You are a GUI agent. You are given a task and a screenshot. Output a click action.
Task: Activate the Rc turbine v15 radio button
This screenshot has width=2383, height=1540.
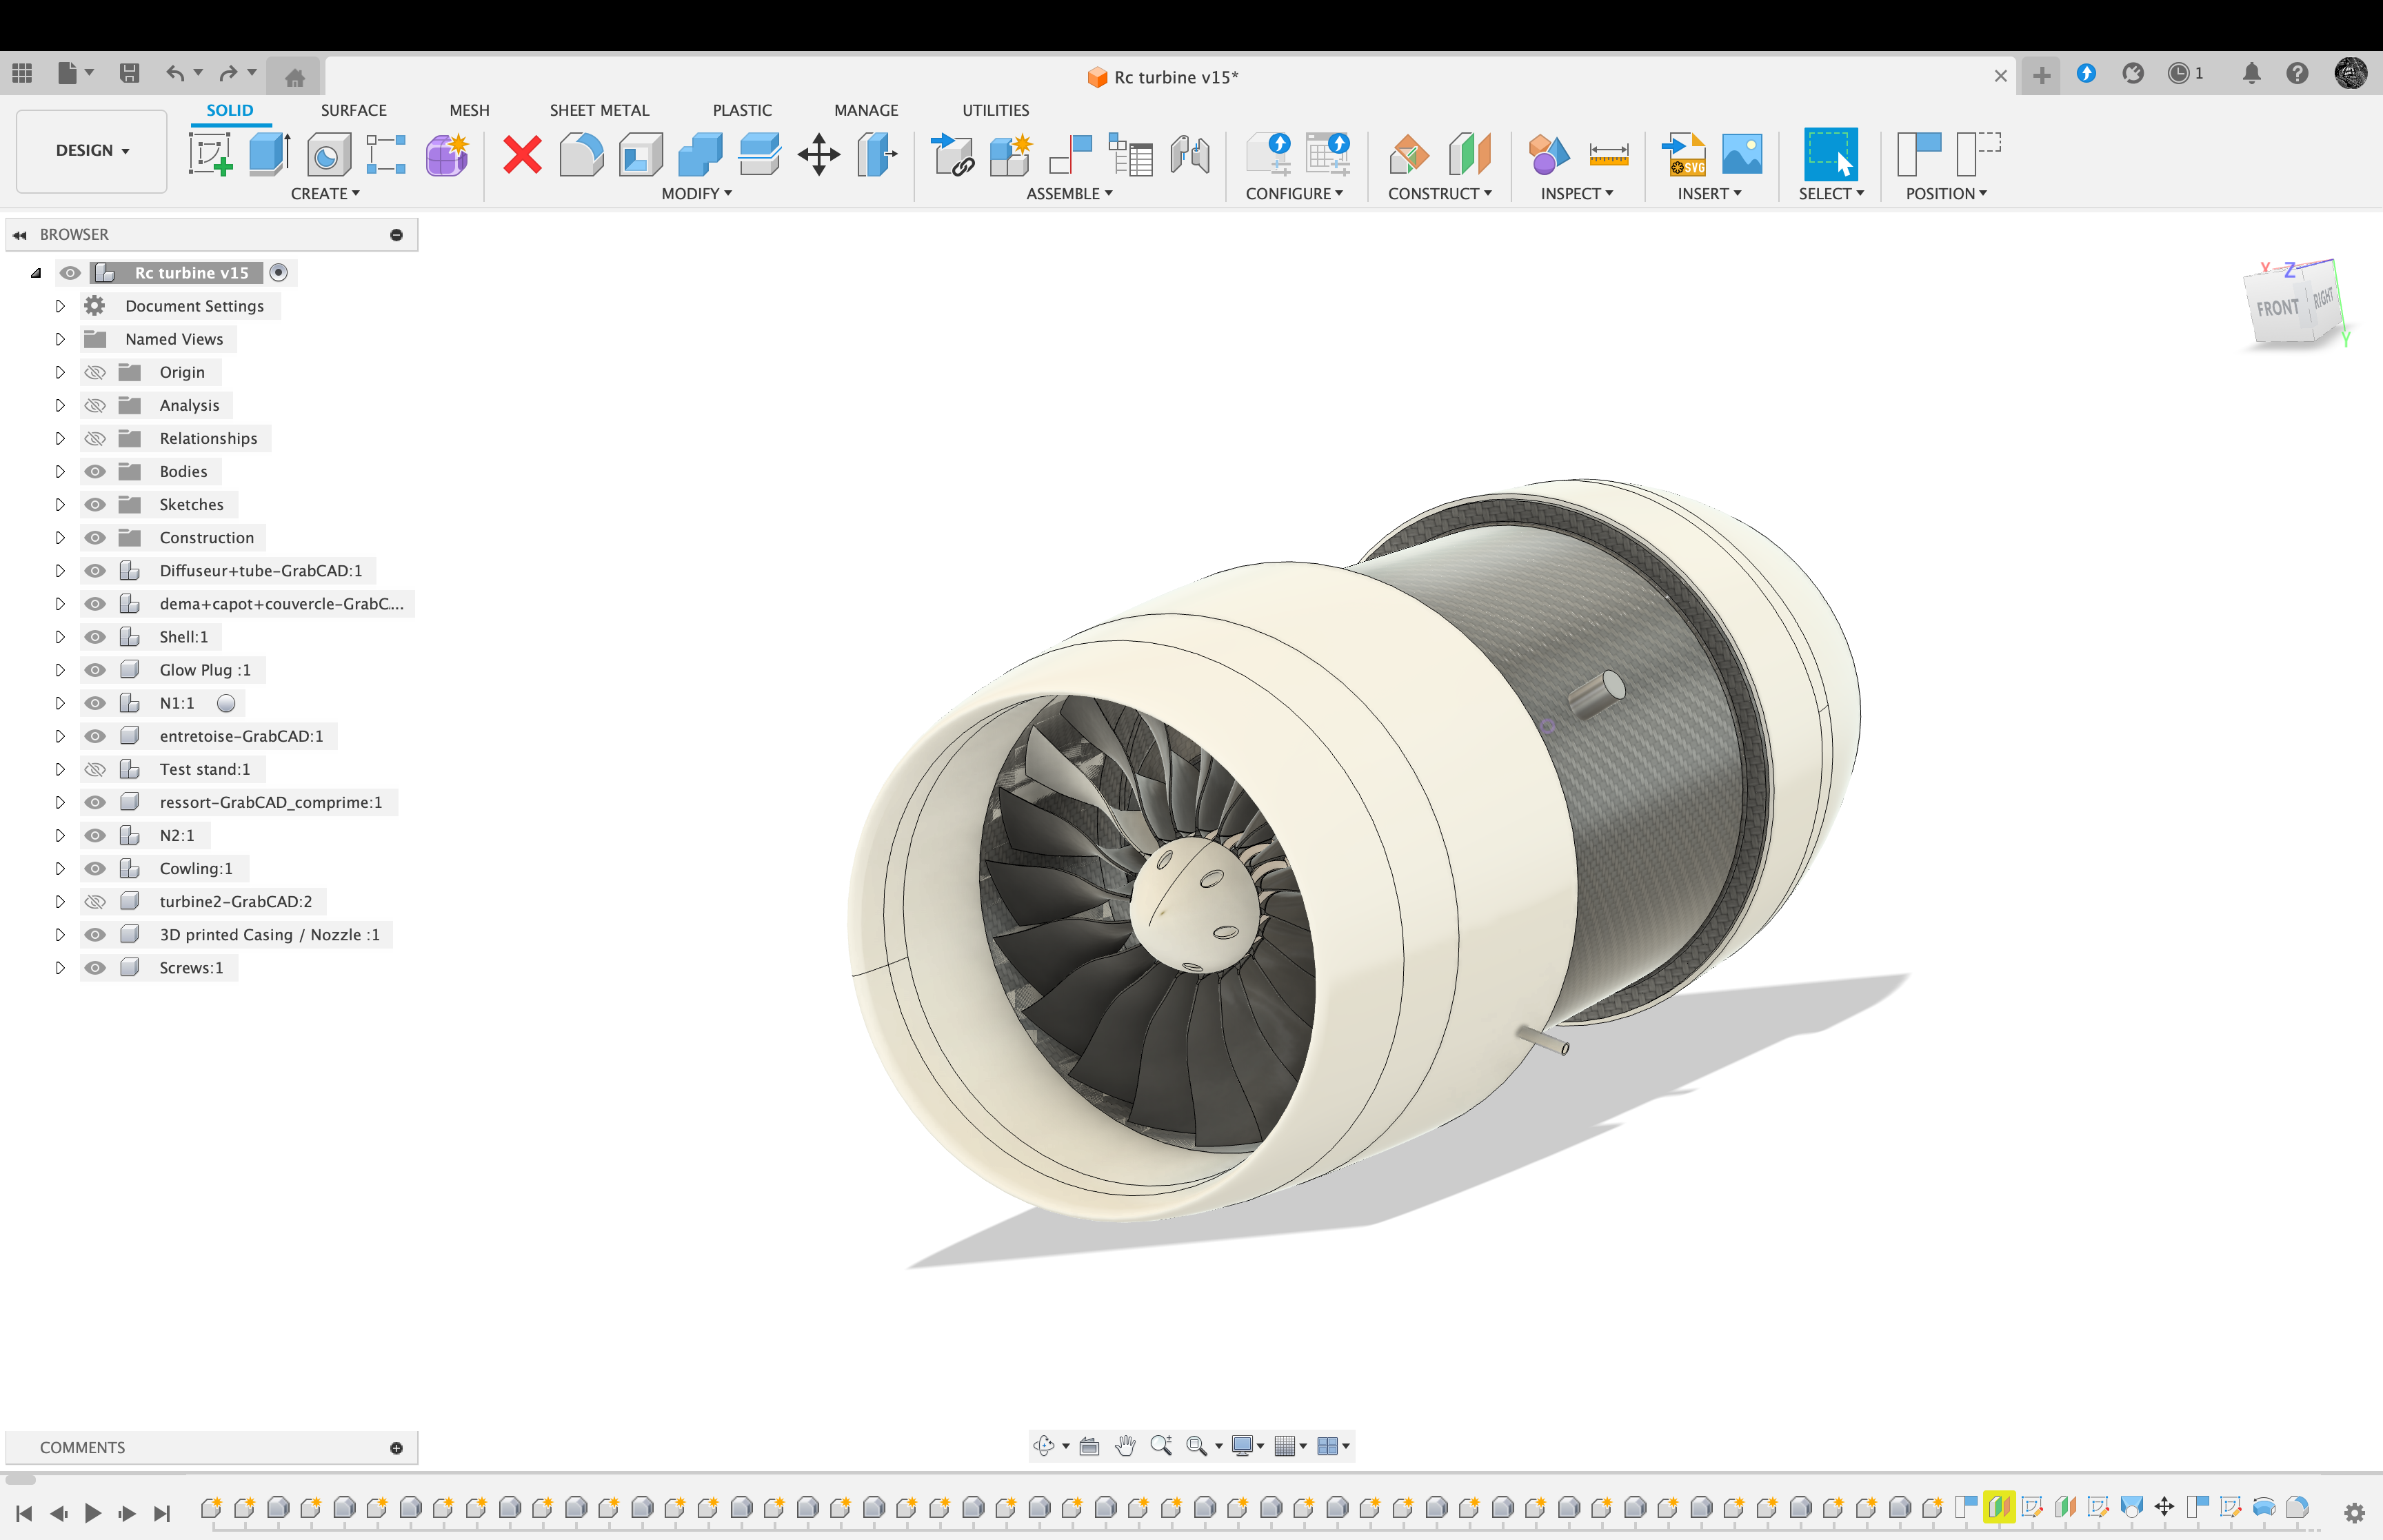click(x=279, y=272)
